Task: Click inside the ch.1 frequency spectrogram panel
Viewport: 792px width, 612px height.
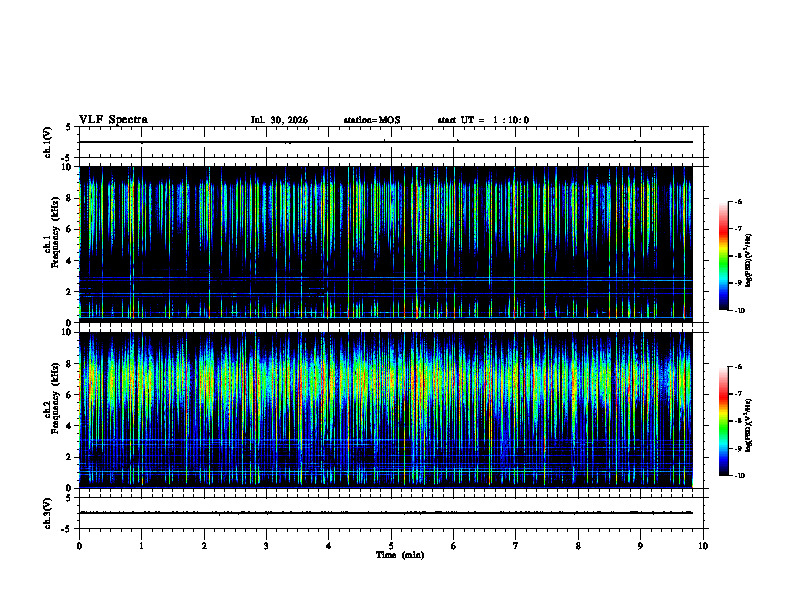Action: [x=386, y=244]
